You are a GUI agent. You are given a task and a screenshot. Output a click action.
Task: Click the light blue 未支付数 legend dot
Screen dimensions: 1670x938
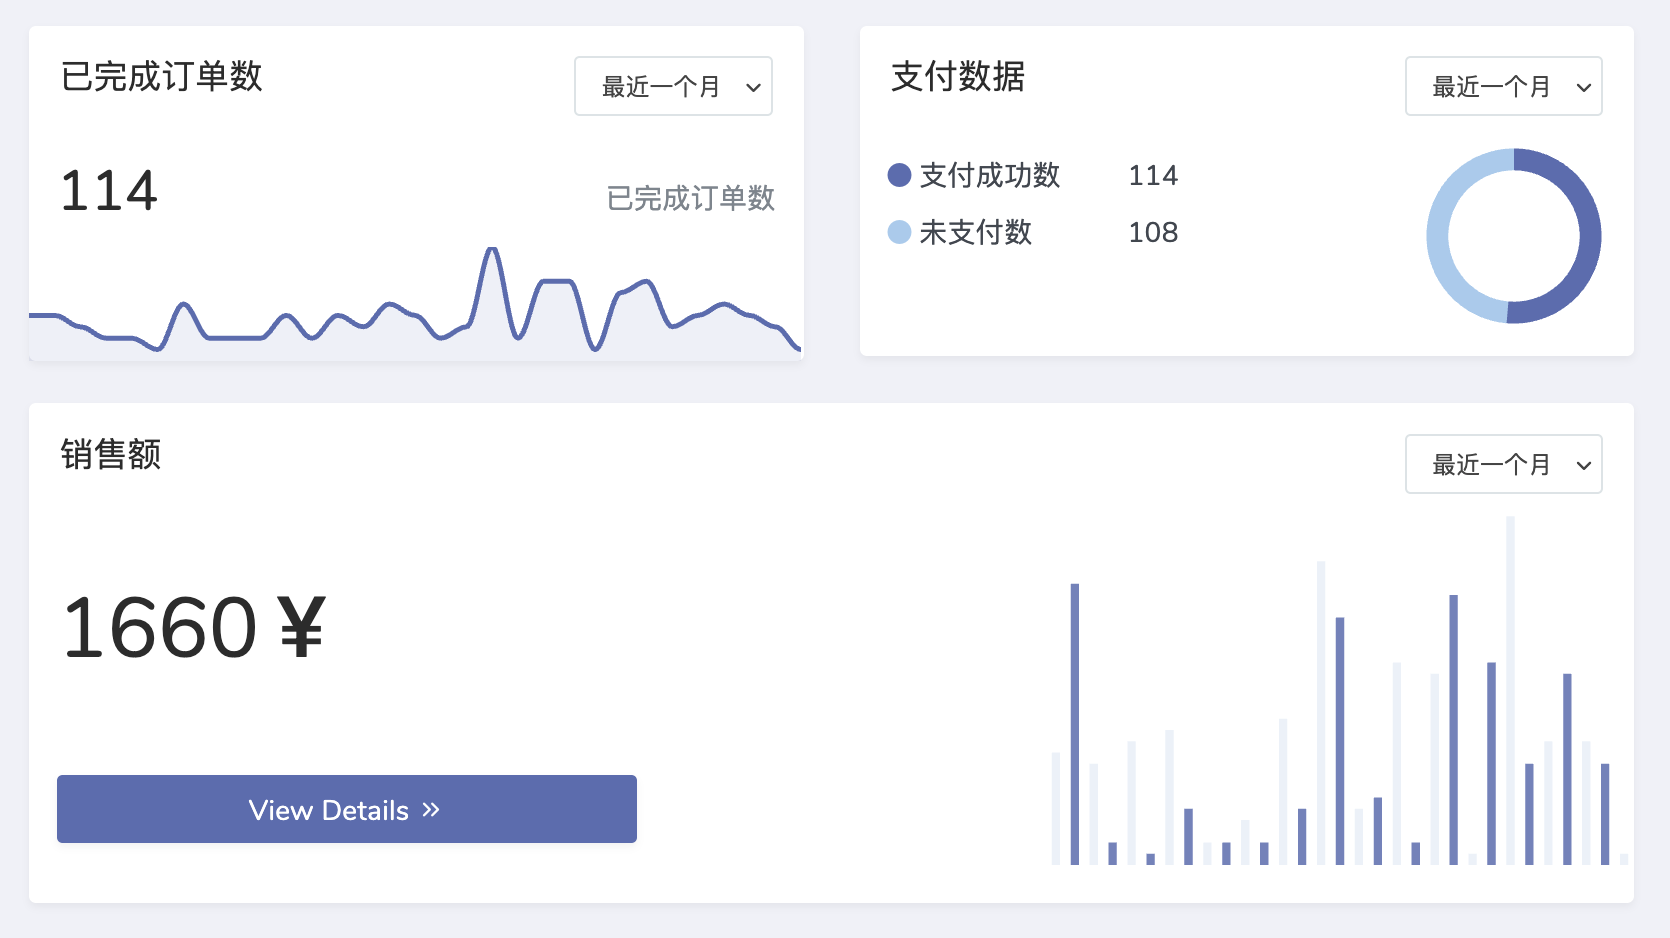[899, 232]
